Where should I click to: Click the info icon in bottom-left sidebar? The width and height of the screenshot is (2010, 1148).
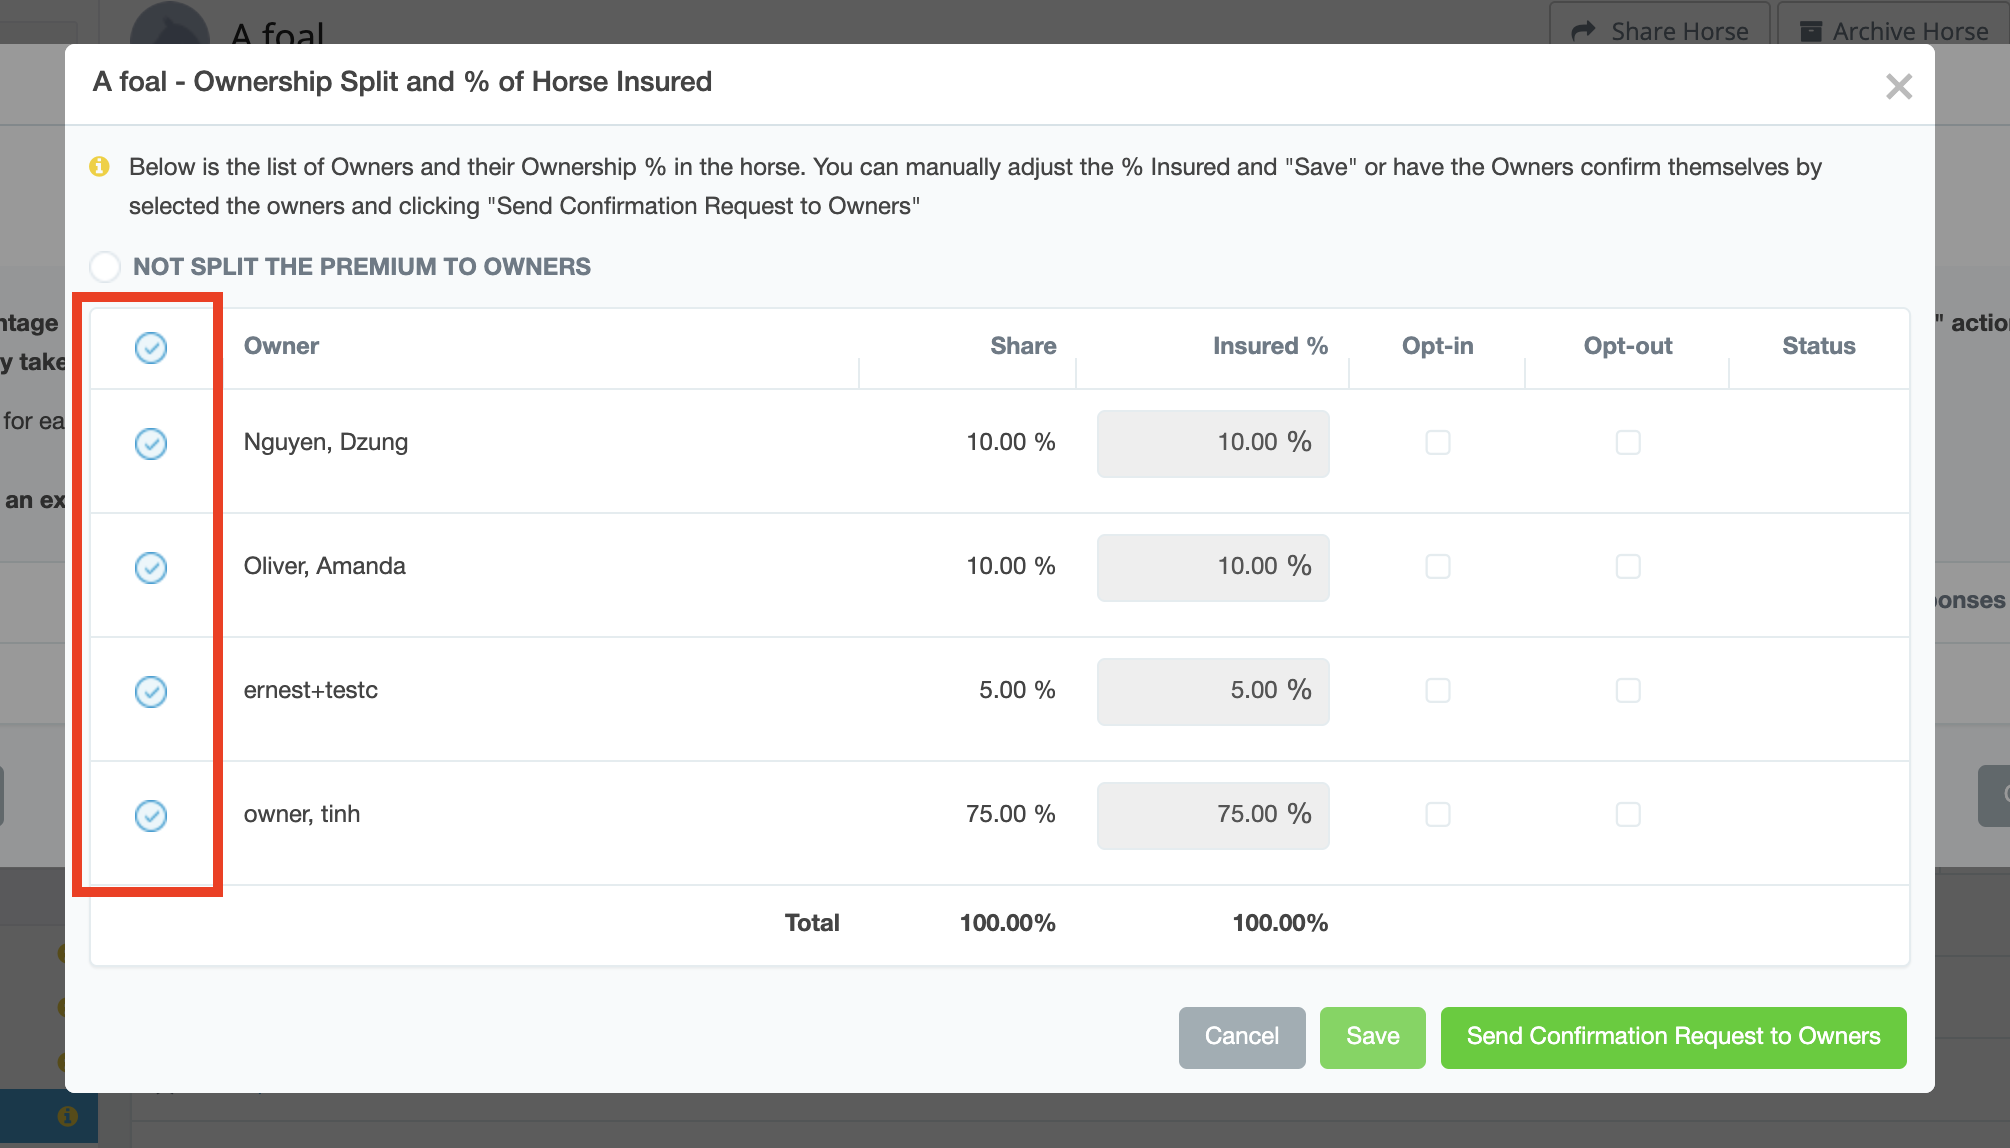(x=67, y=1116)
